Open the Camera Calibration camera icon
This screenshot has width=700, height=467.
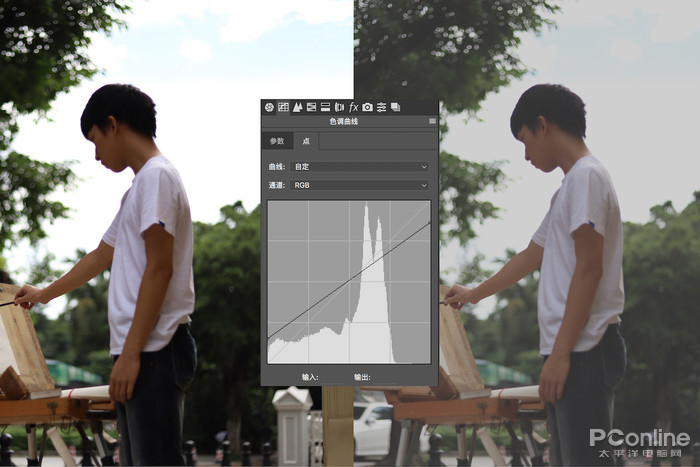tap(367, 107)
